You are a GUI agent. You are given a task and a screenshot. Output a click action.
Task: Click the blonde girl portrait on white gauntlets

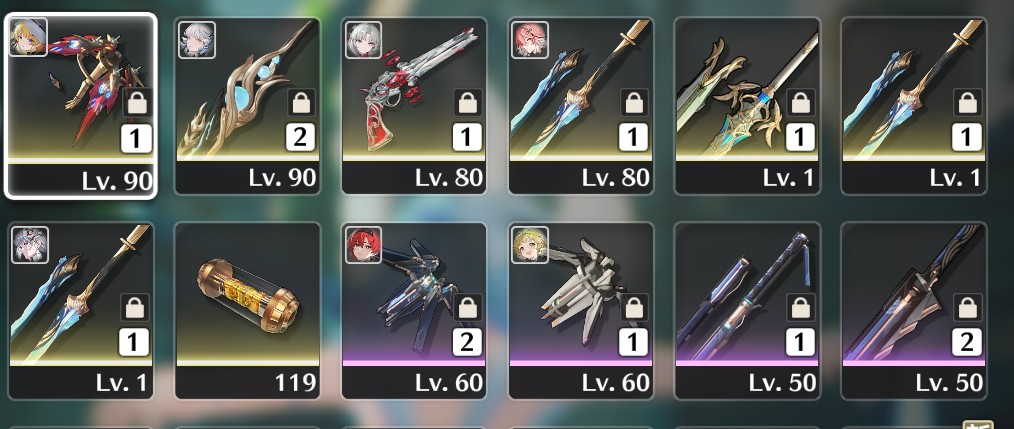tap(530, 245)
